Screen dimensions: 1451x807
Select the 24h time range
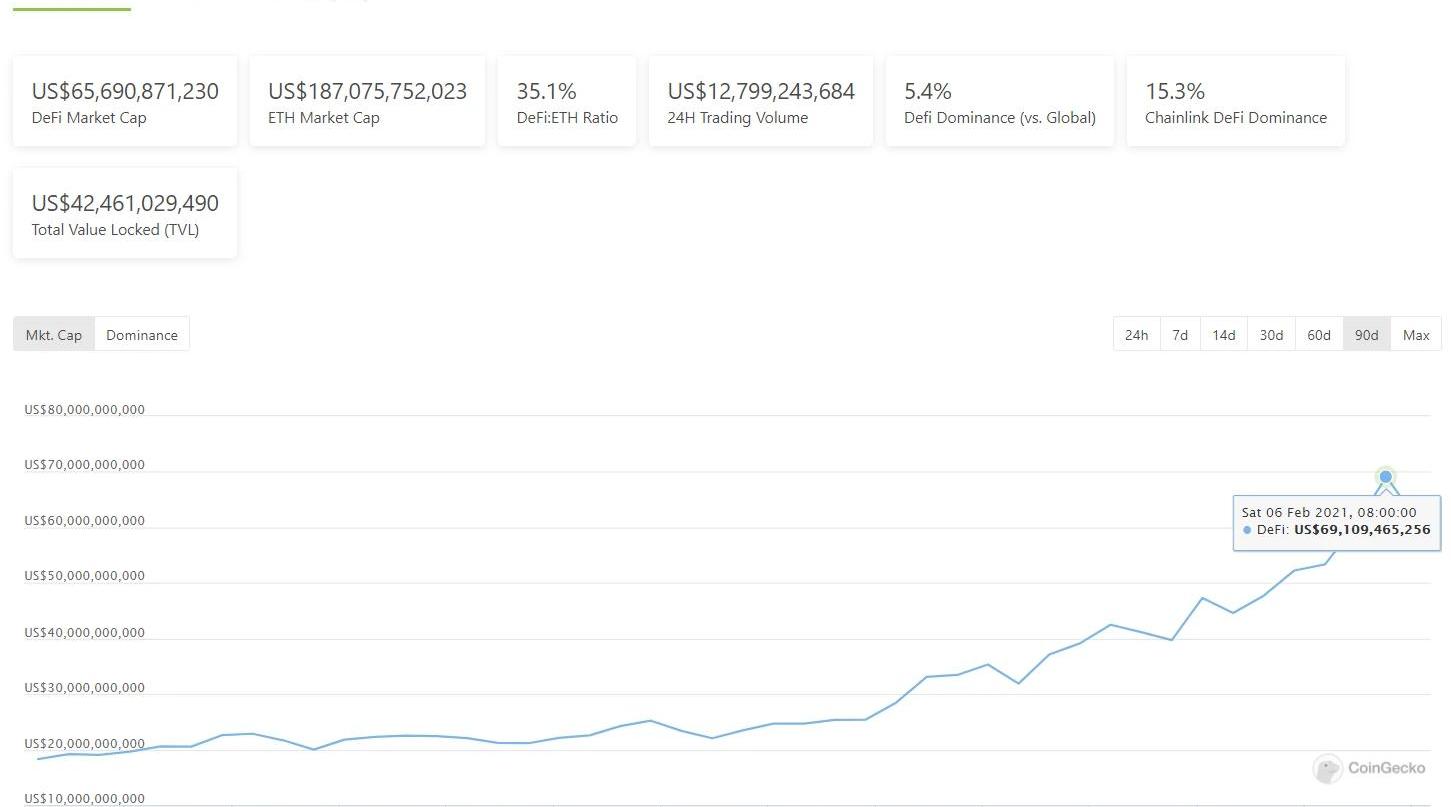(1136, 335)
